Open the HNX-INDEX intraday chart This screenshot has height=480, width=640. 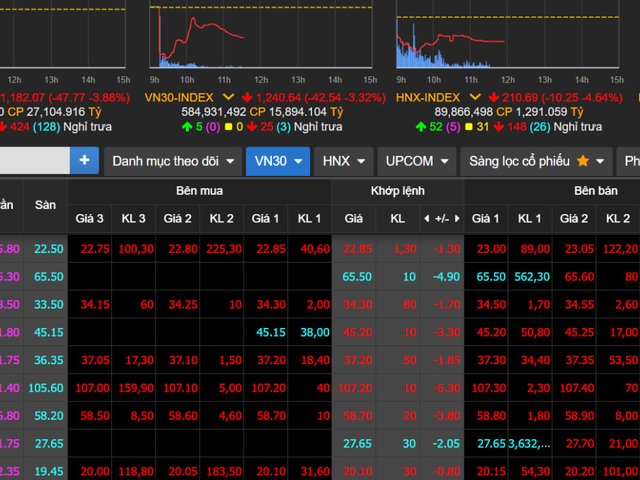click(509, 40)
